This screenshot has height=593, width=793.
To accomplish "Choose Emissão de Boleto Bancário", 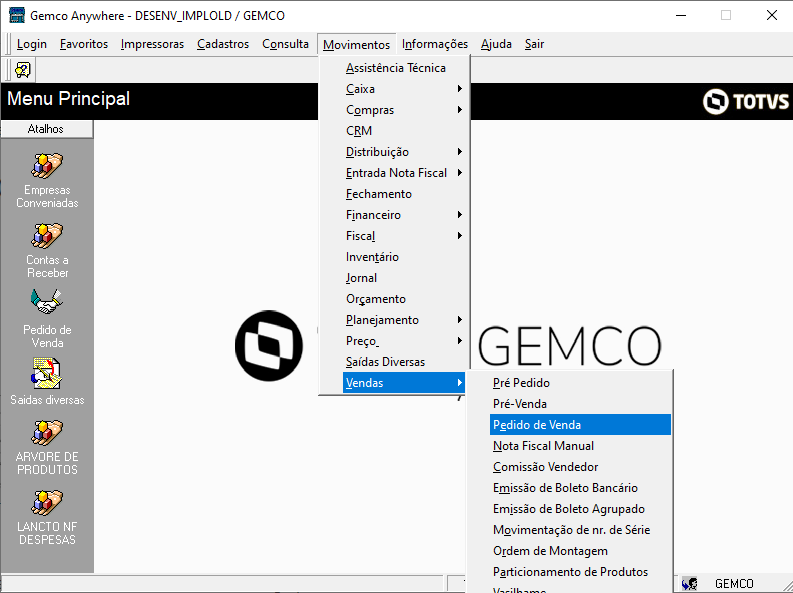I will tap(581, 488).
